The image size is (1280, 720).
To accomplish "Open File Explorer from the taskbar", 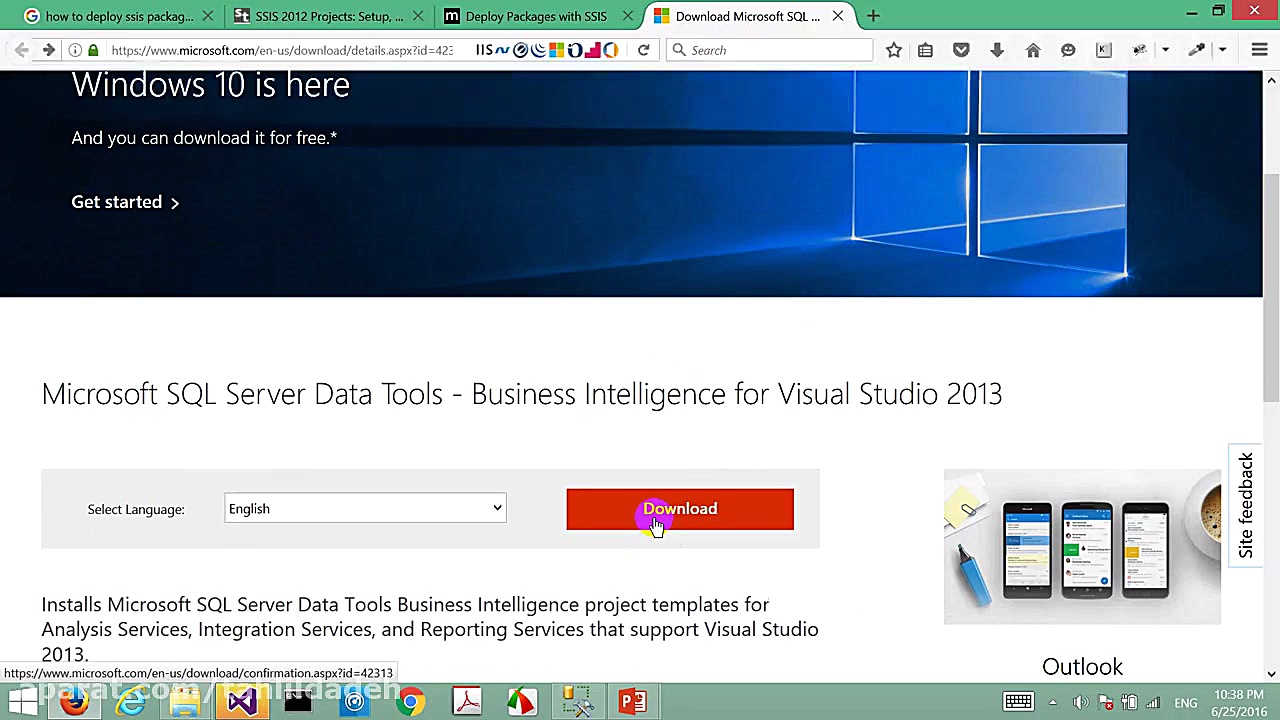I will (x=186, y=702).
